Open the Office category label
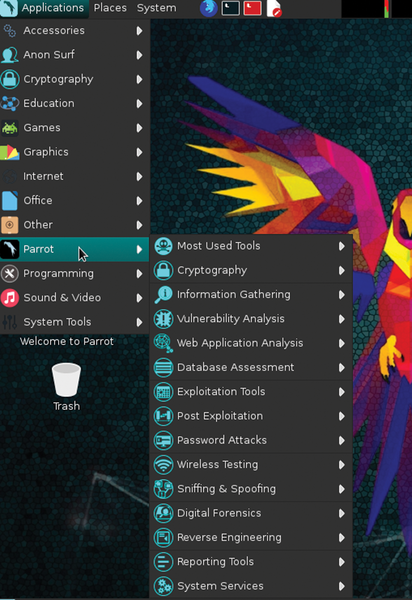 coord(38,201)
